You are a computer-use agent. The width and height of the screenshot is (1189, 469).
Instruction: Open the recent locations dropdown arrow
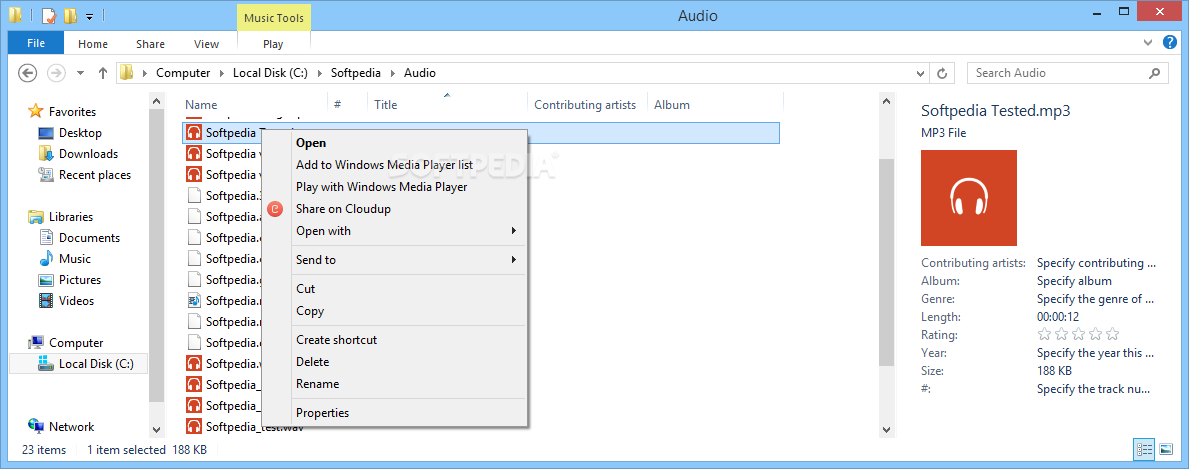[x=81, y=74]
